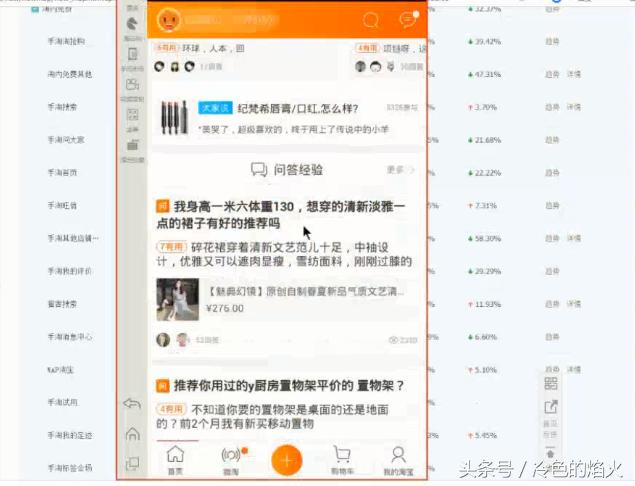The height and width of the screenshot is (486, 635).
Task: Tap the orange plus button in the bottom bar
Action: (287, 460)
